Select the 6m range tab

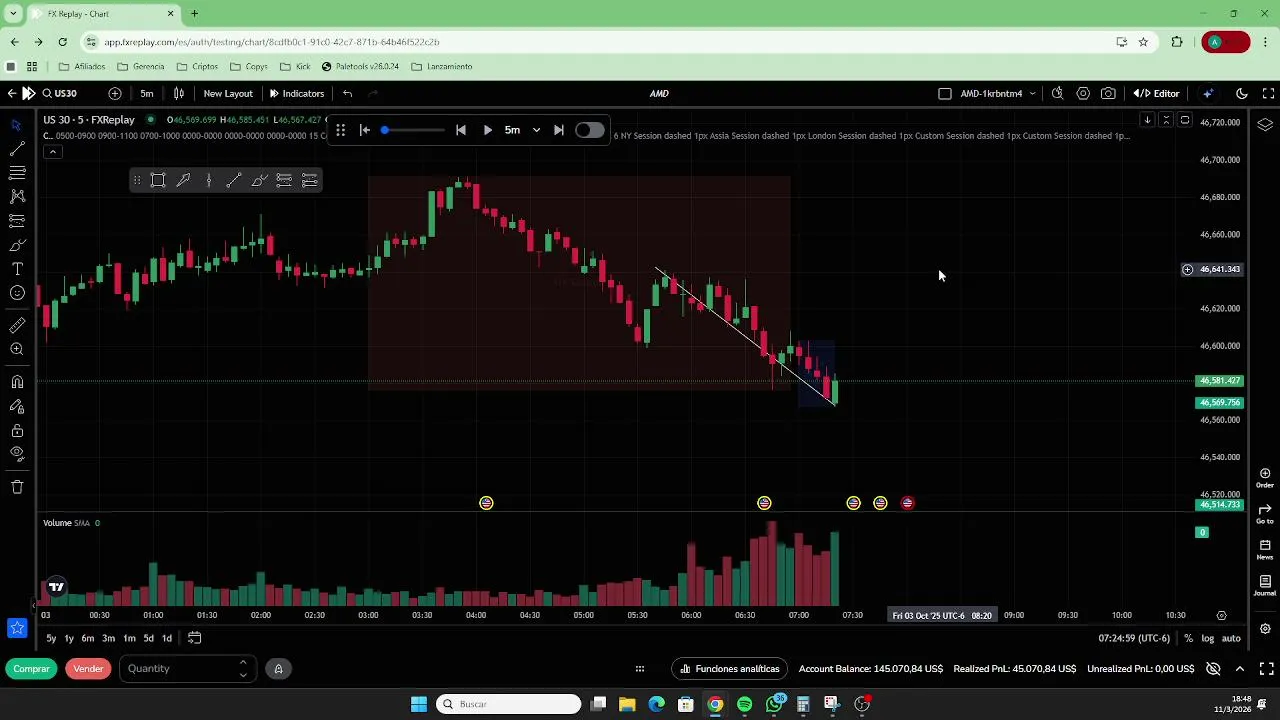(x=88, y=638)
